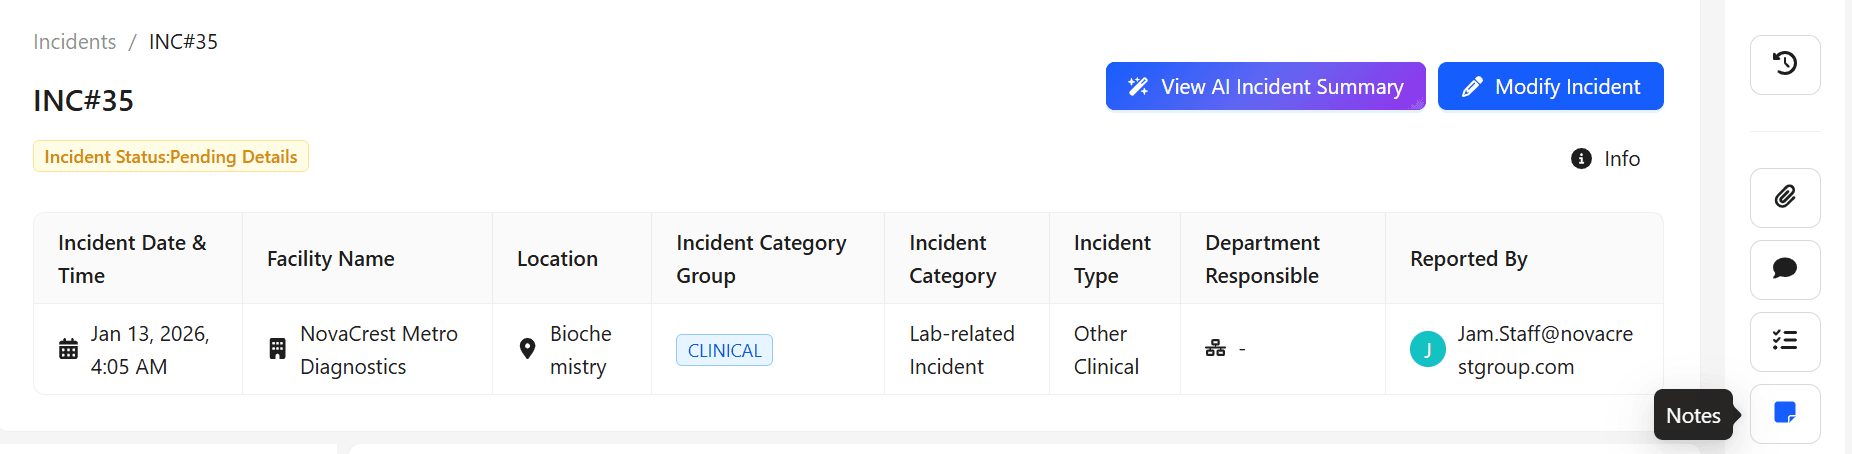Click the magic wand icon on AI Summary button
The height and width of the screenshot is (454, 1852).
[x=1138, y=87]
